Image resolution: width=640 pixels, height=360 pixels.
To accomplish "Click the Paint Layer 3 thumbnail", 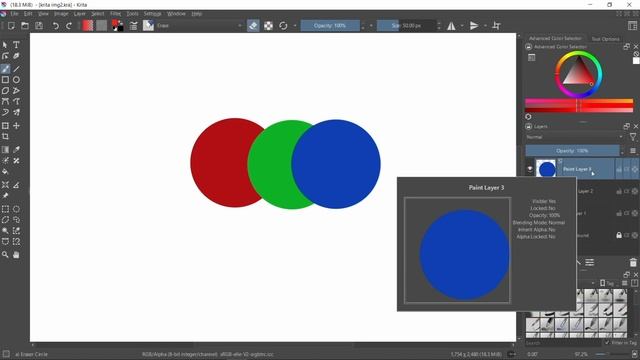I will tap(546, 168).
